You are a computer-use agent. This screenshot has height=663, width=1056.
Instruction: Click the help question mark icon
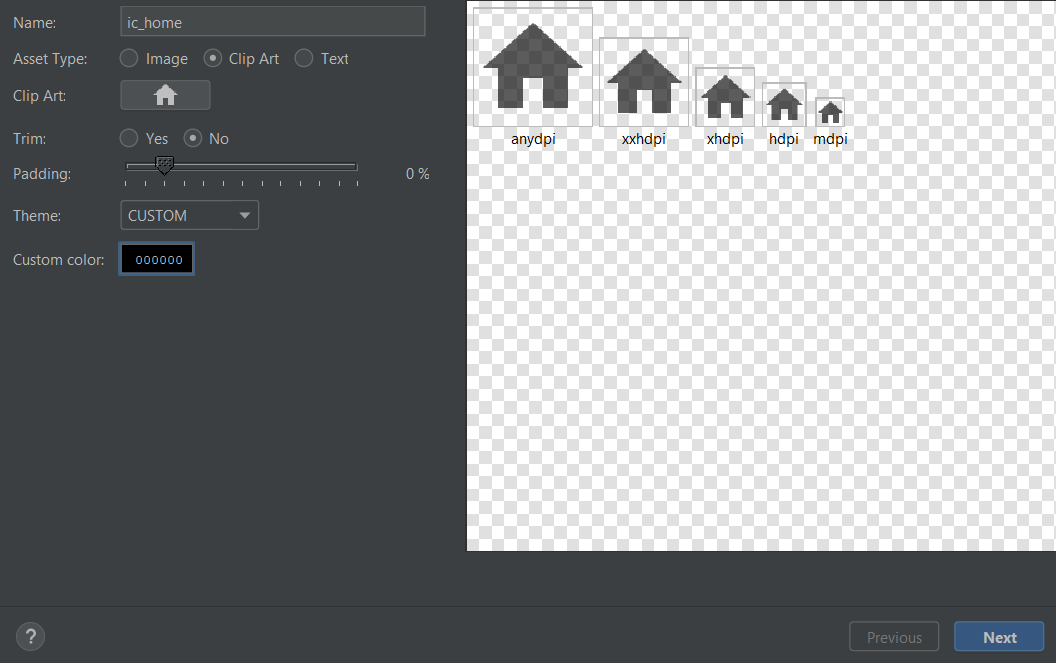[x=30, y=637]
